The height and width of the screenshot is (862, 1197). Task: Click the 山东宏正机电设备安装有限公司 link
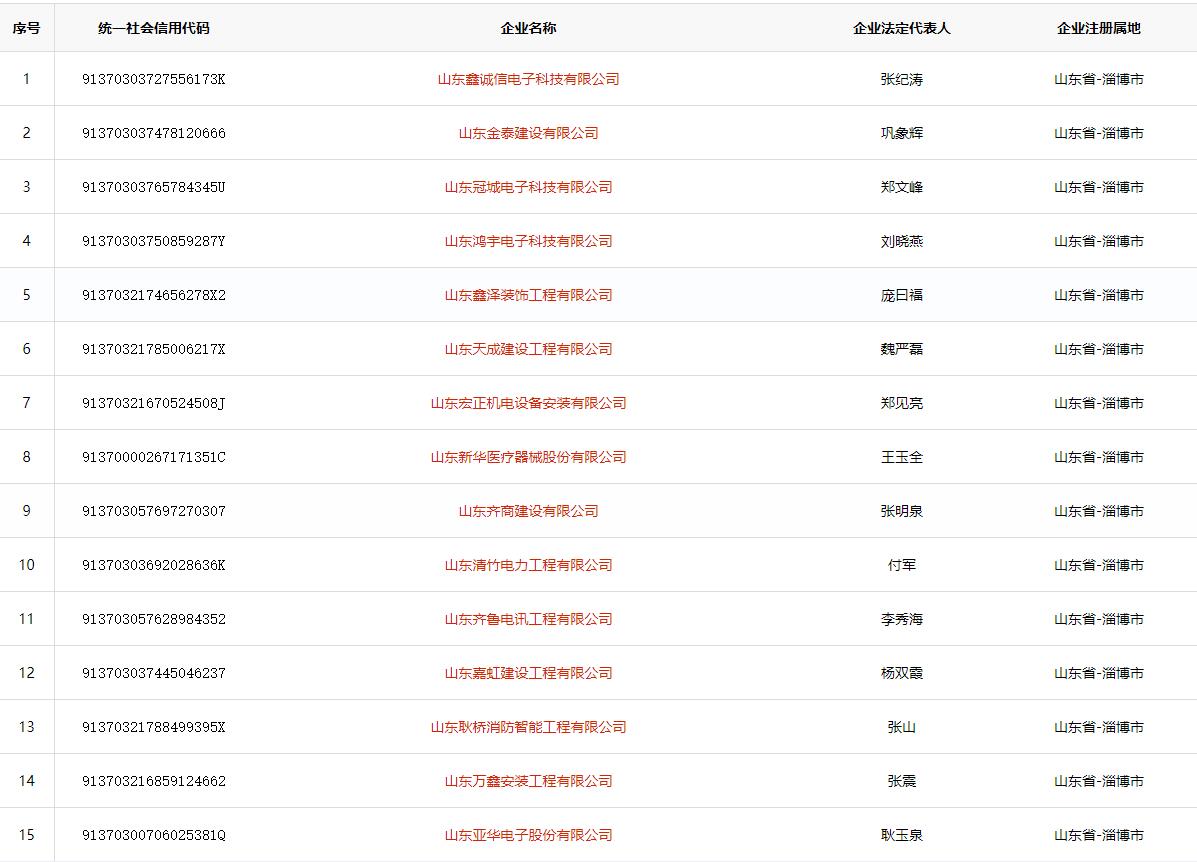(x=528, y=403)
